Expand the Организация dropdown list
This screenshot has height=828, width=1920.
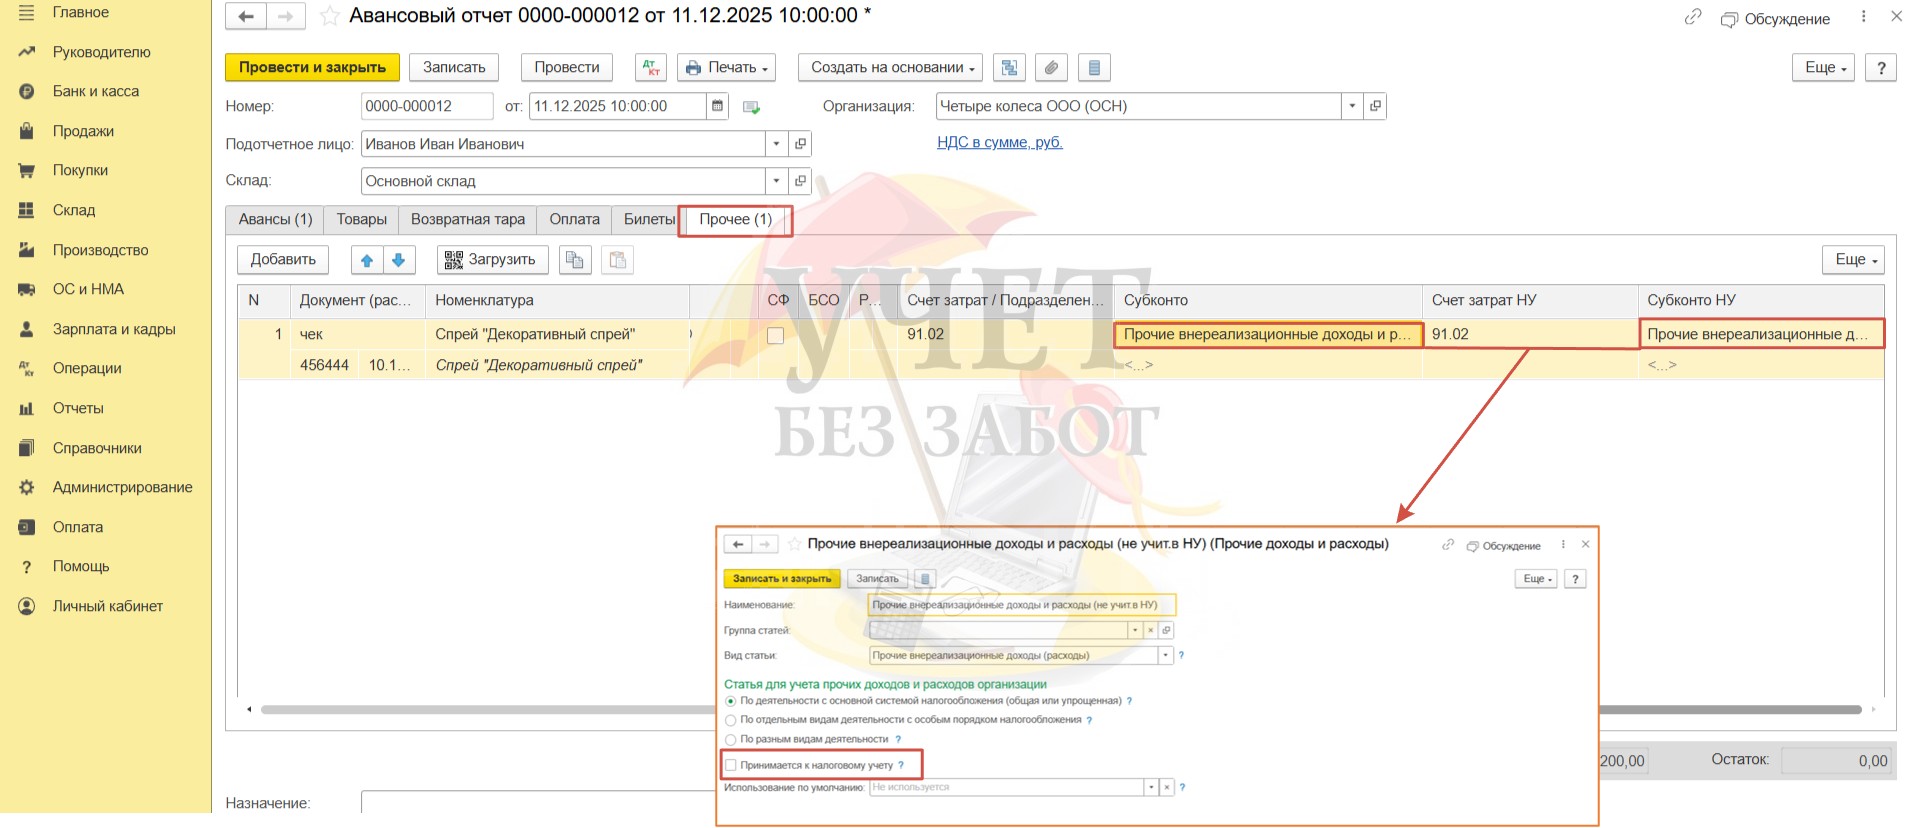pyautogui.click(x=1353, y=106)
